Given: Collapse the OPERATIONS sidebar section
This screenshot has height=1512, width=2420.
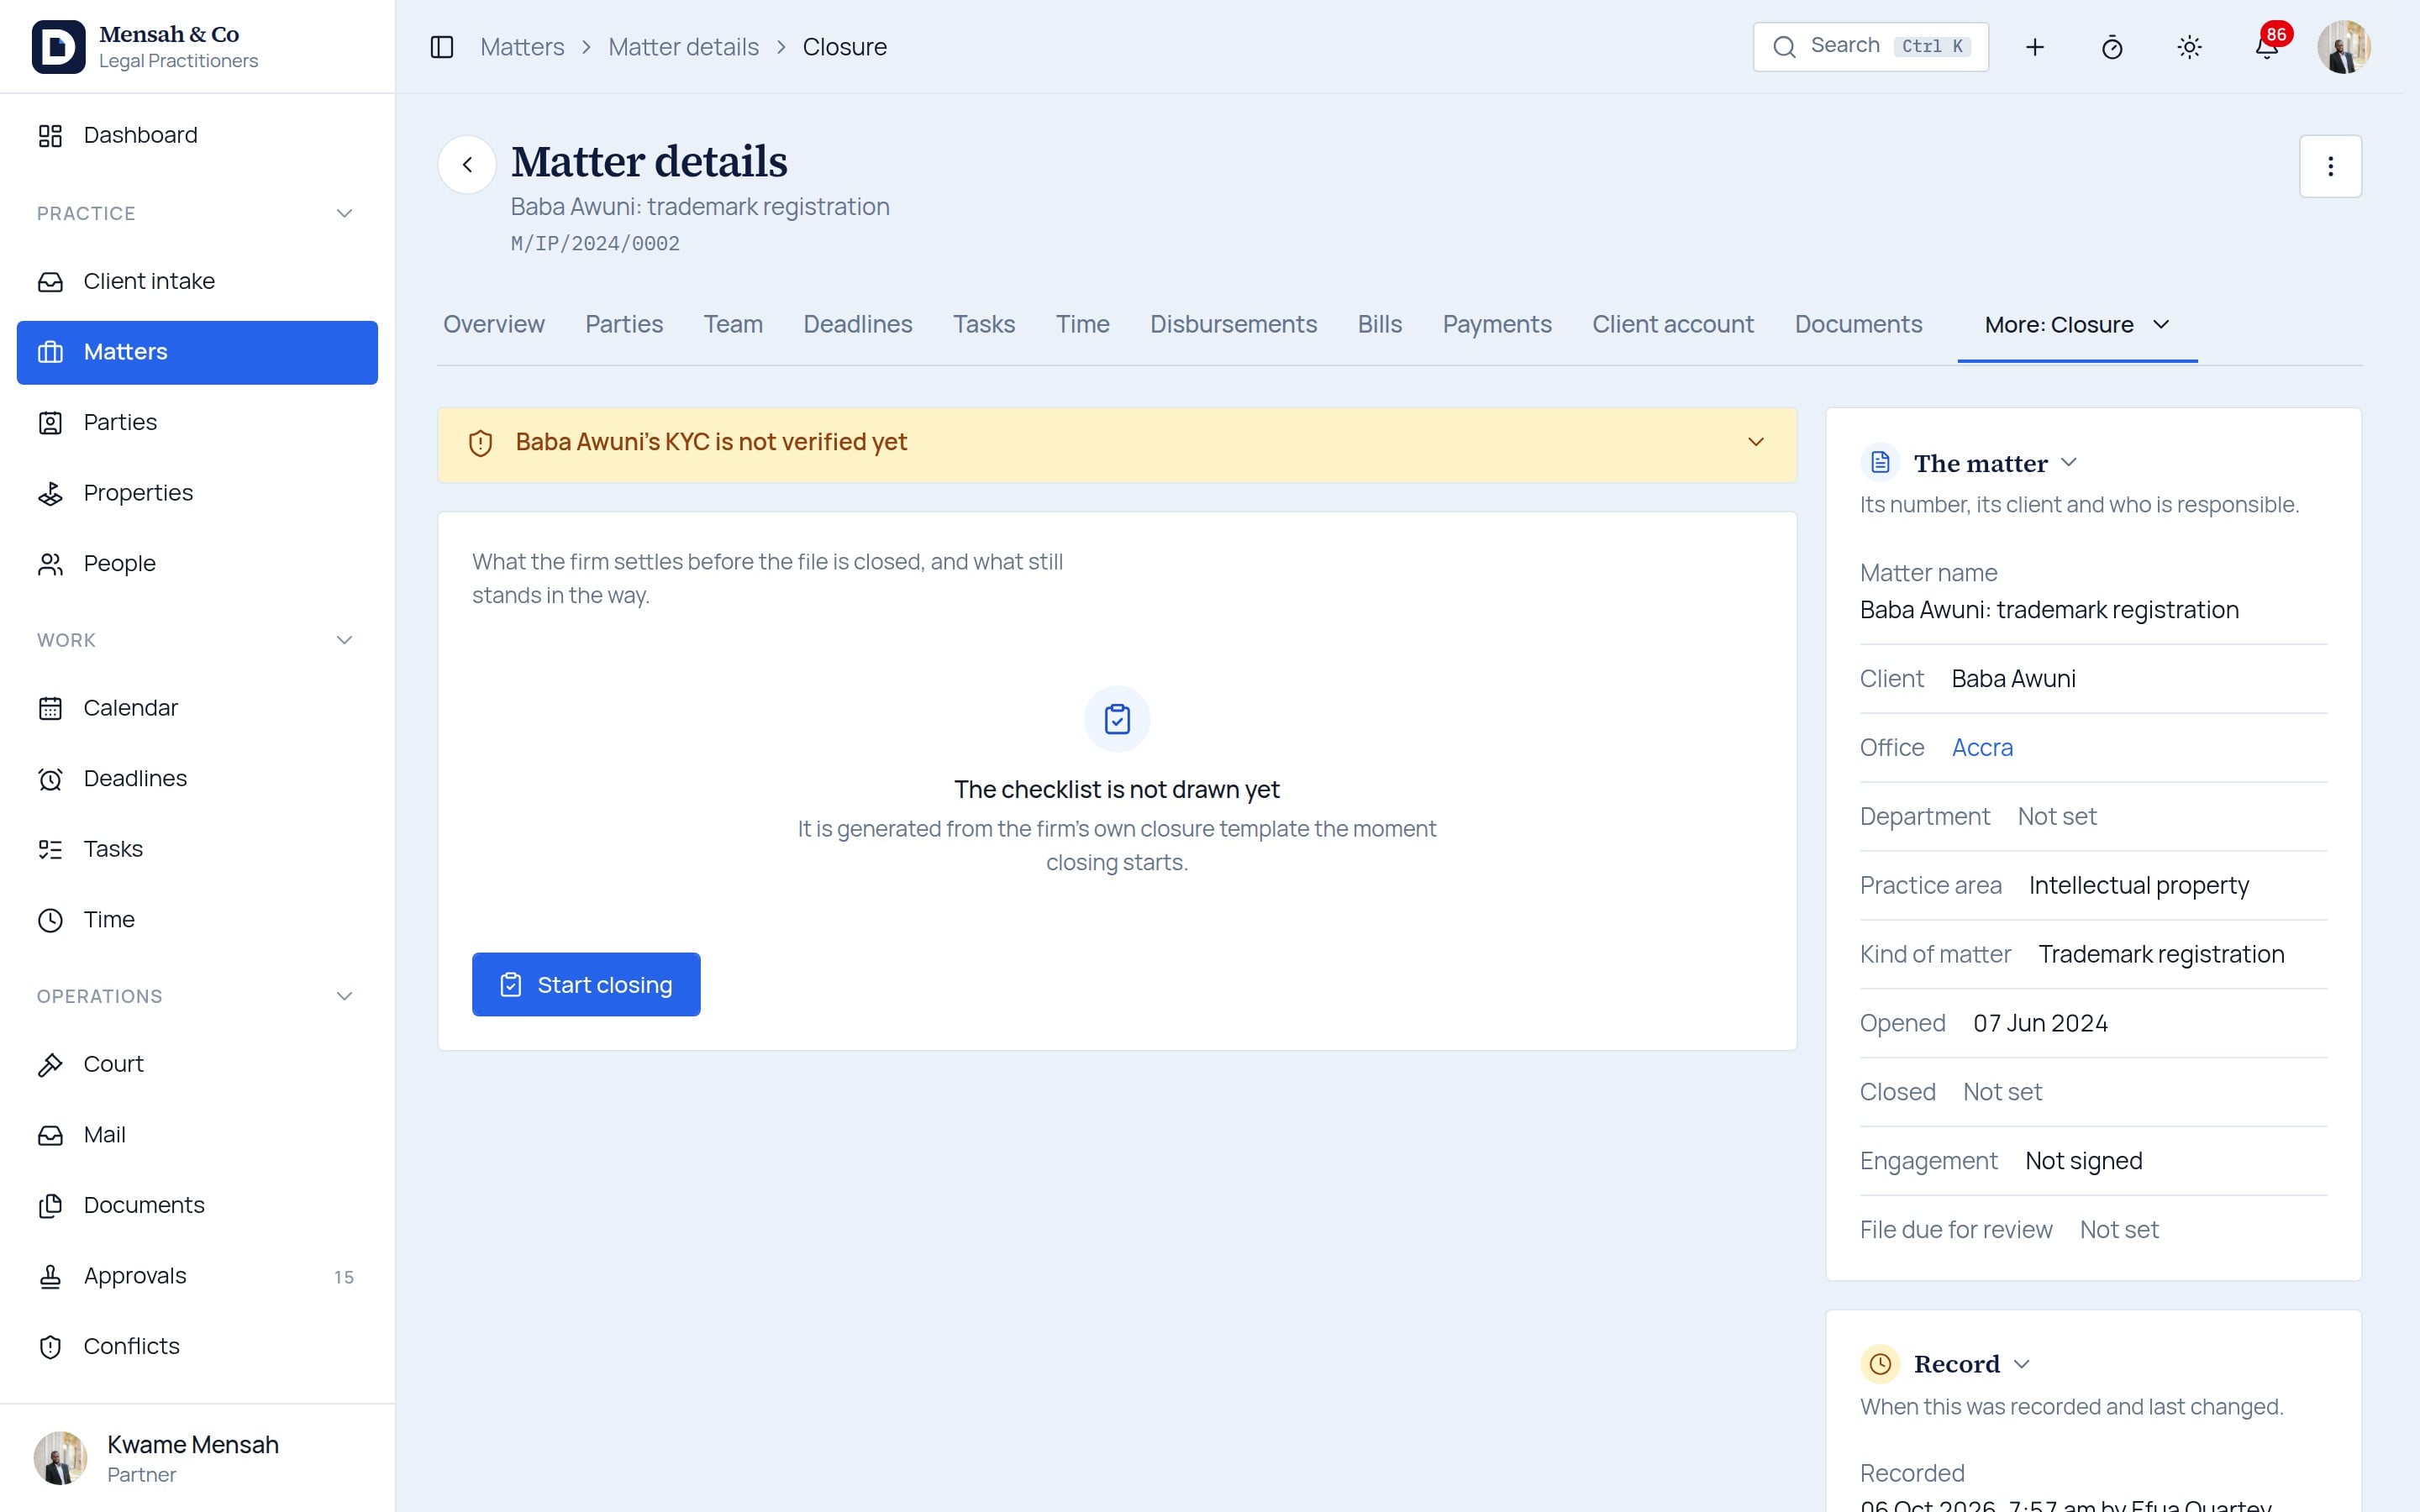Looking at the screenshot, I should coord(344,996).
